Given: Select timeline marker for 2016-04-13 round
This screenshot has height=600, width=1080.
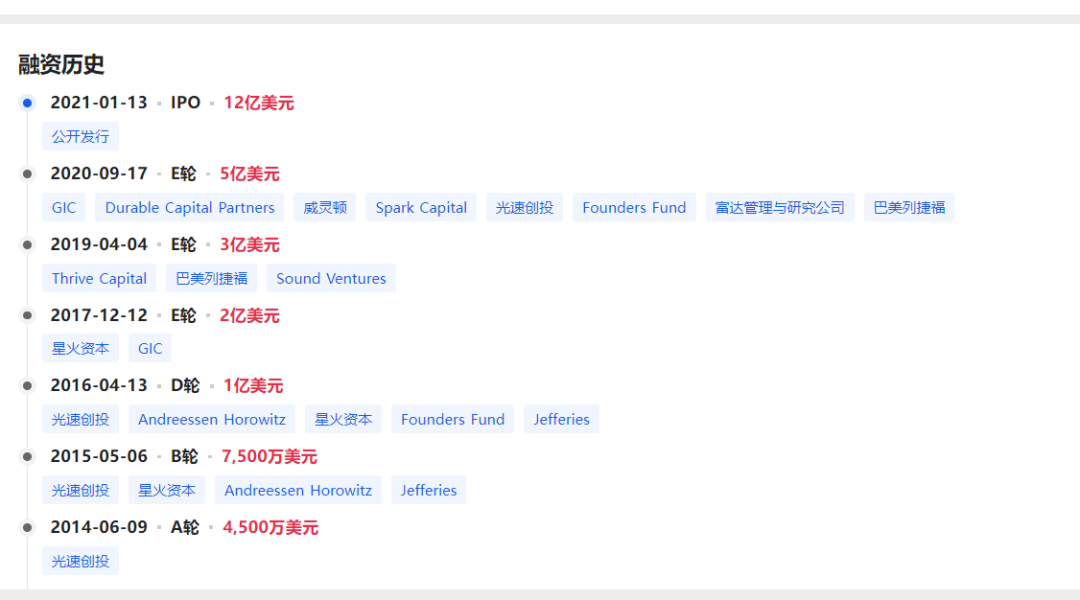Looking at the screenshot, I should coord(28,386).
